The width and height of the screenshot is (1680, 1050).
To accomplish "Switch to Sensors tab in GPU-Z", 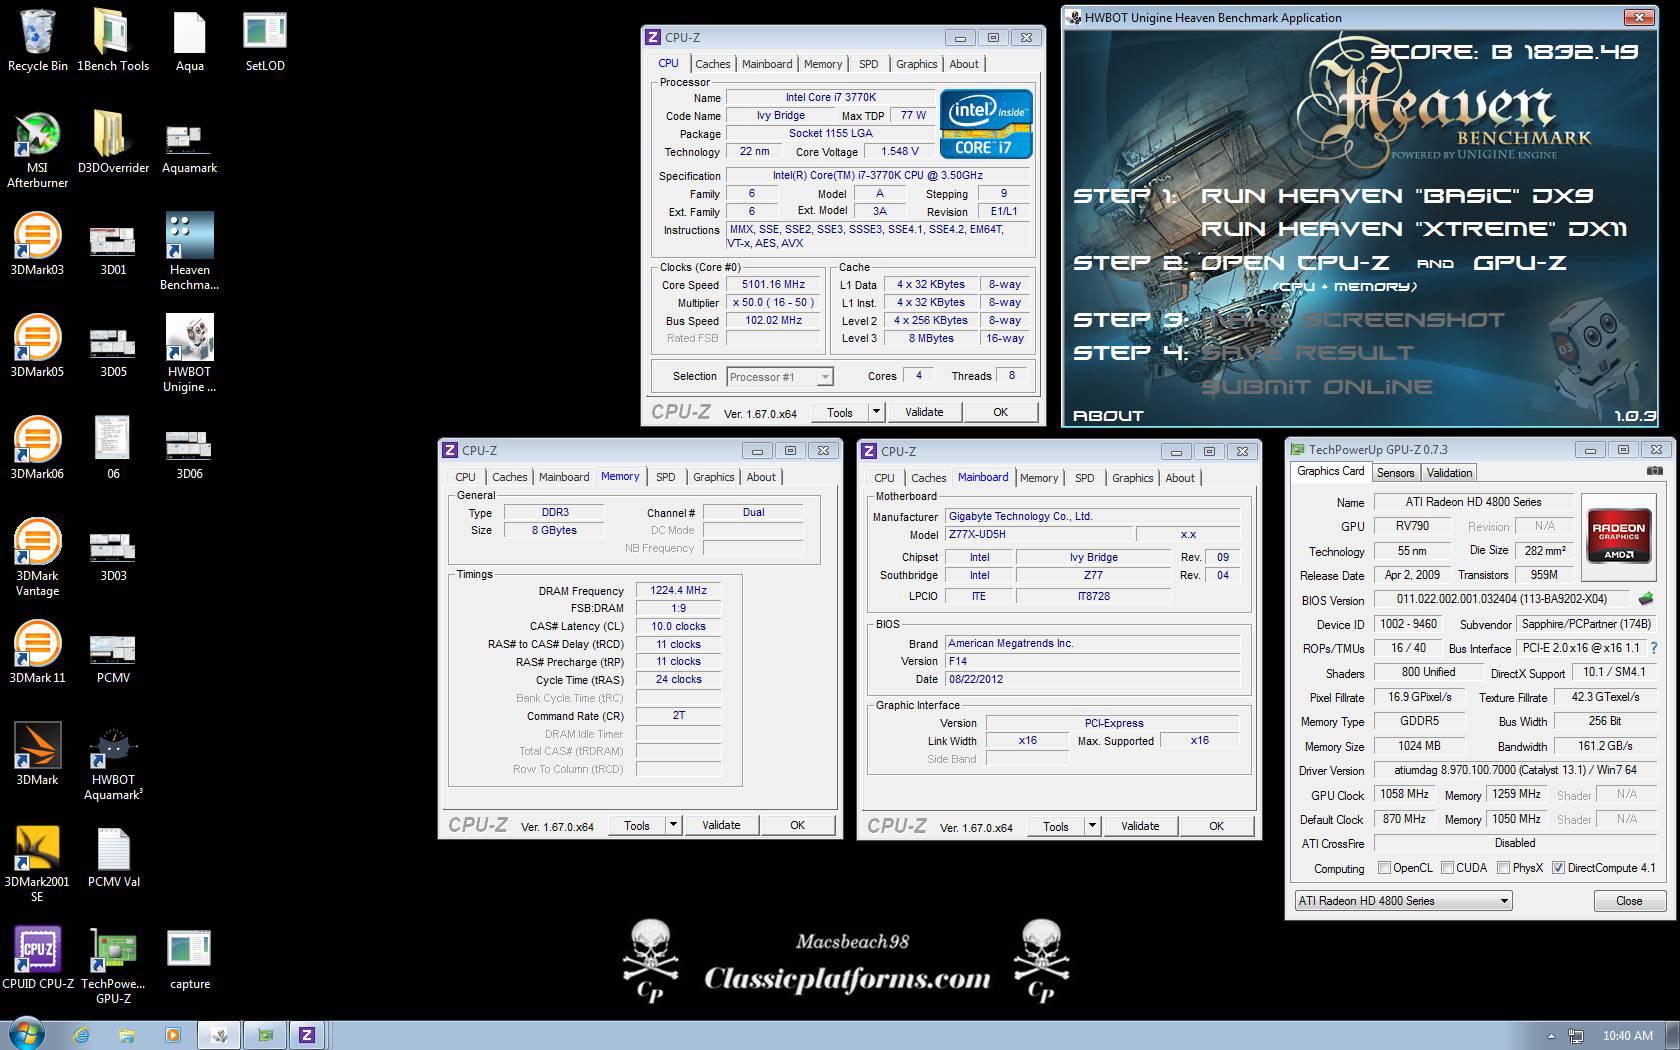I will tap(1395, 473).
